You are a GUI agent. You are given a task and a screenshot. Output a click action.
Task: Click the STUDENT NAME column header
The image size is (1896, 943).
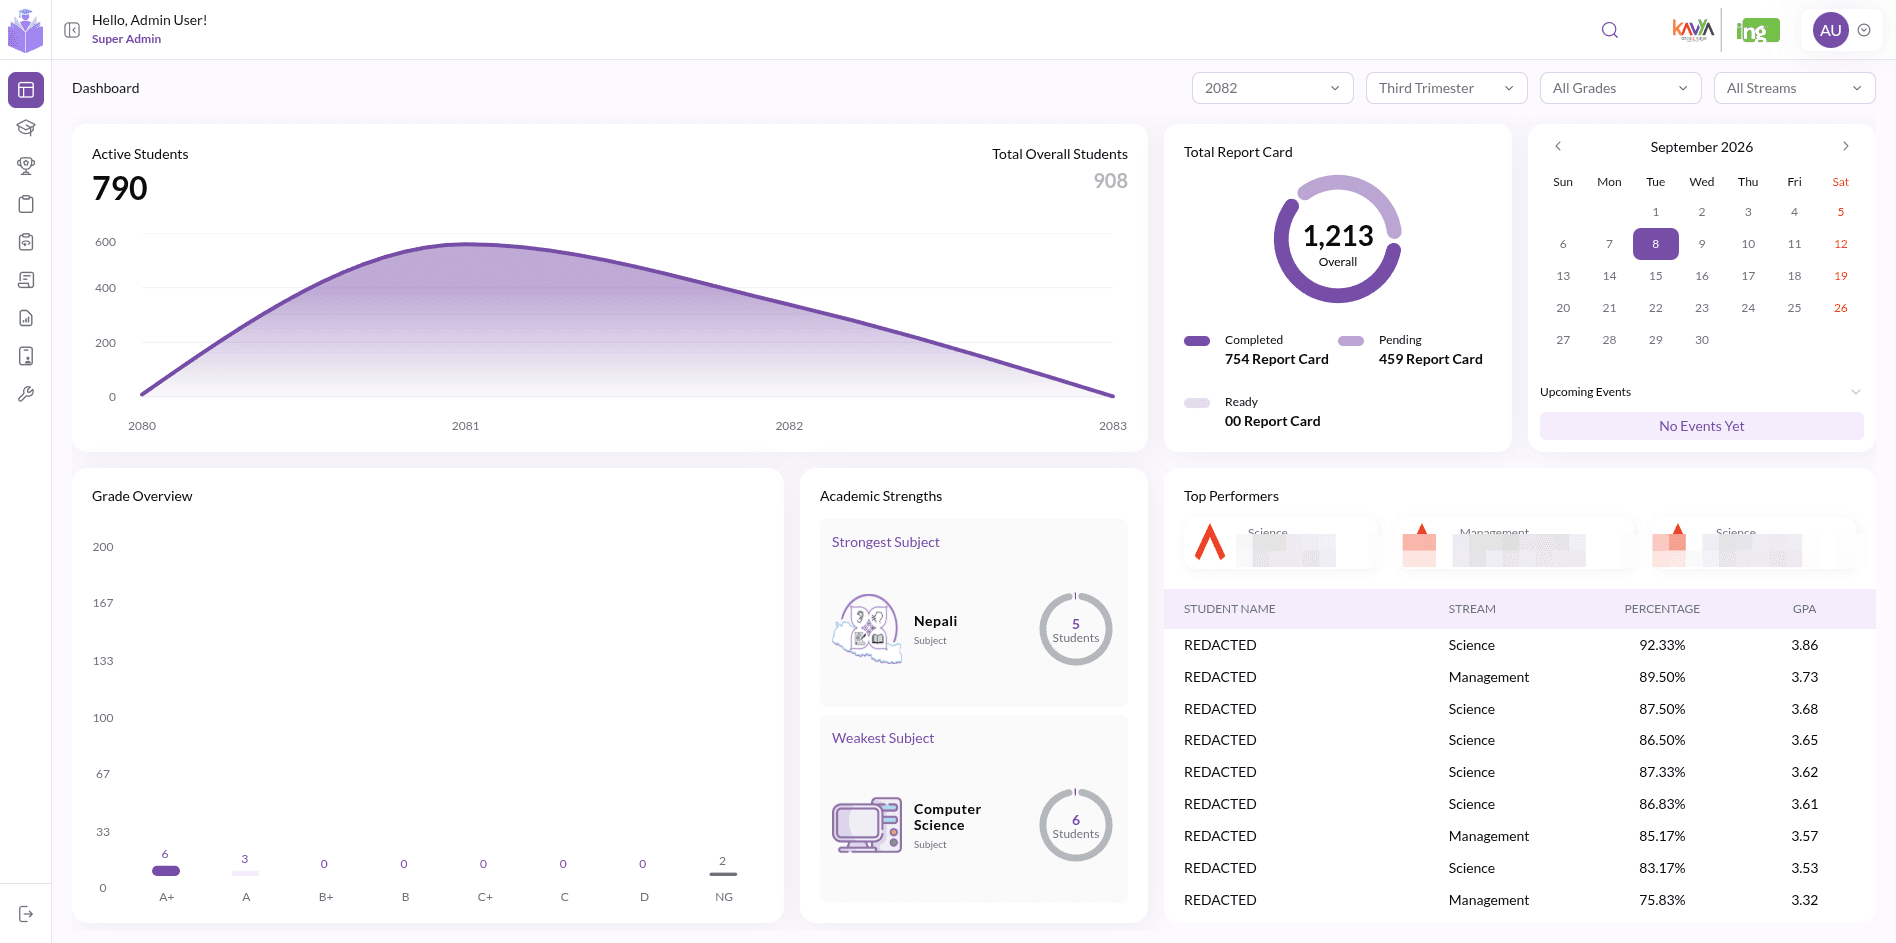[1230, 609]
